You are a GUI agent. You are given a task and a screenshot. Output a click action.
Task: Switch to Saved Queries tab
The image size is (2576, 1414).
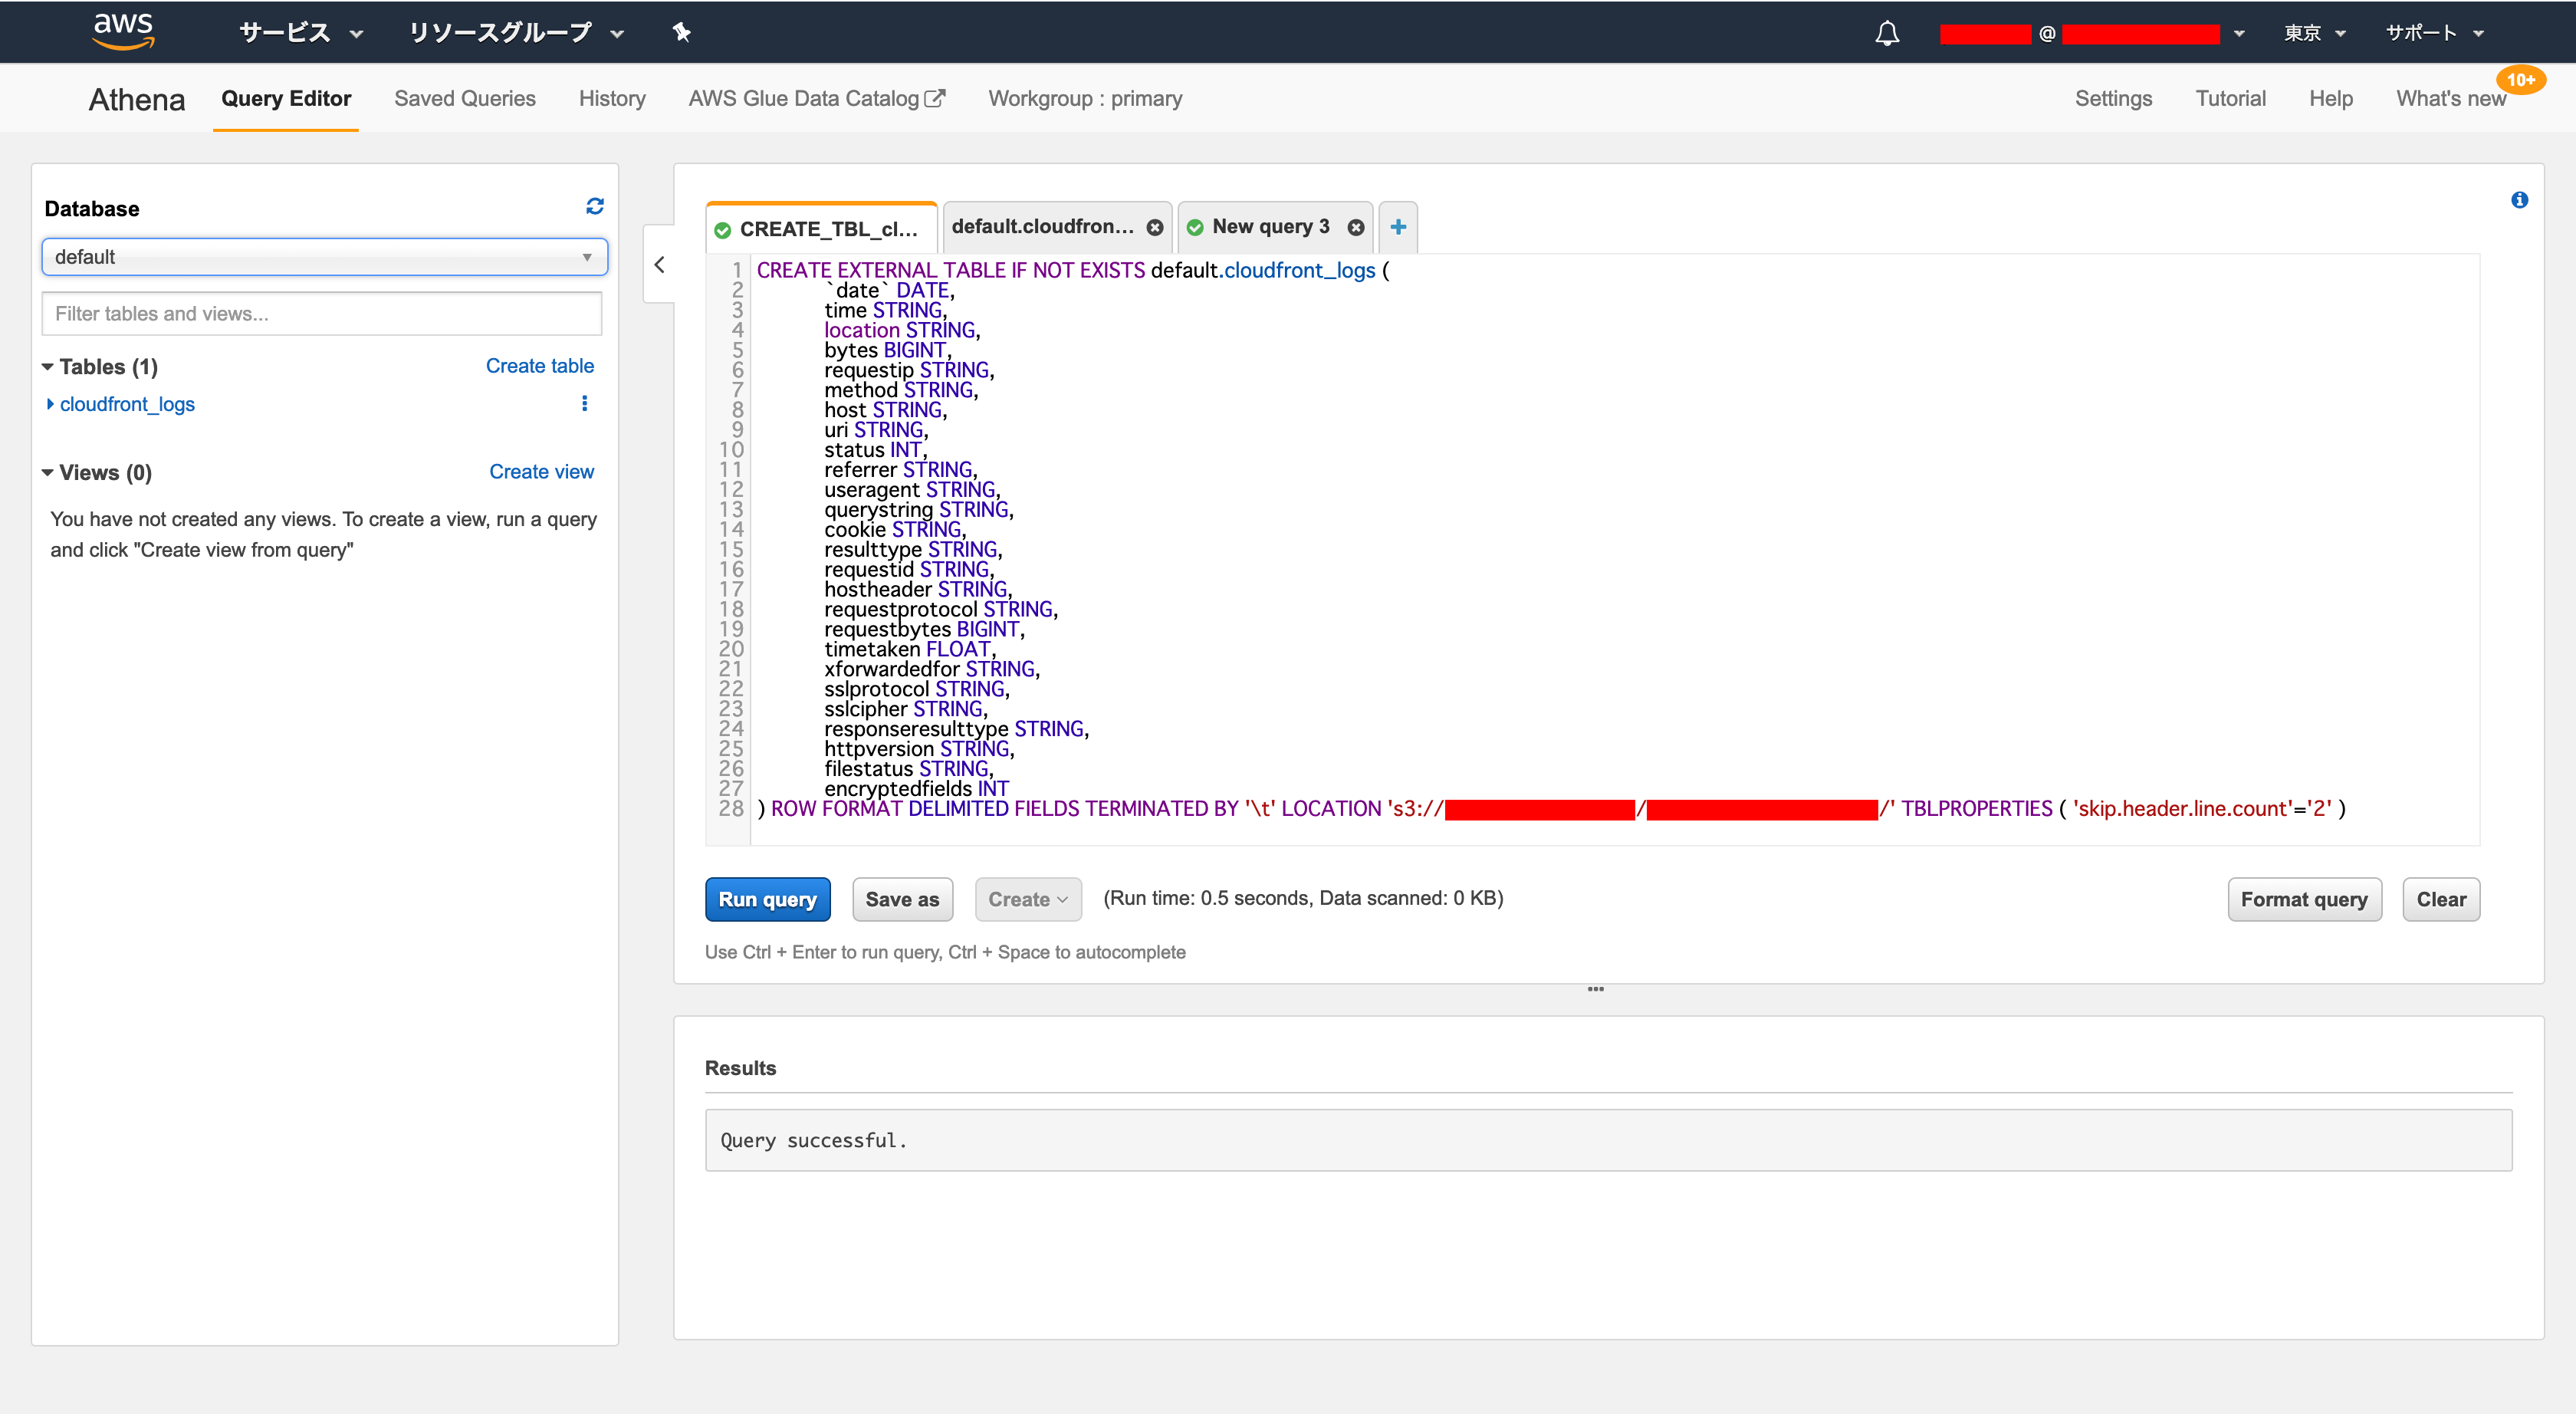(x=464, y=98)
